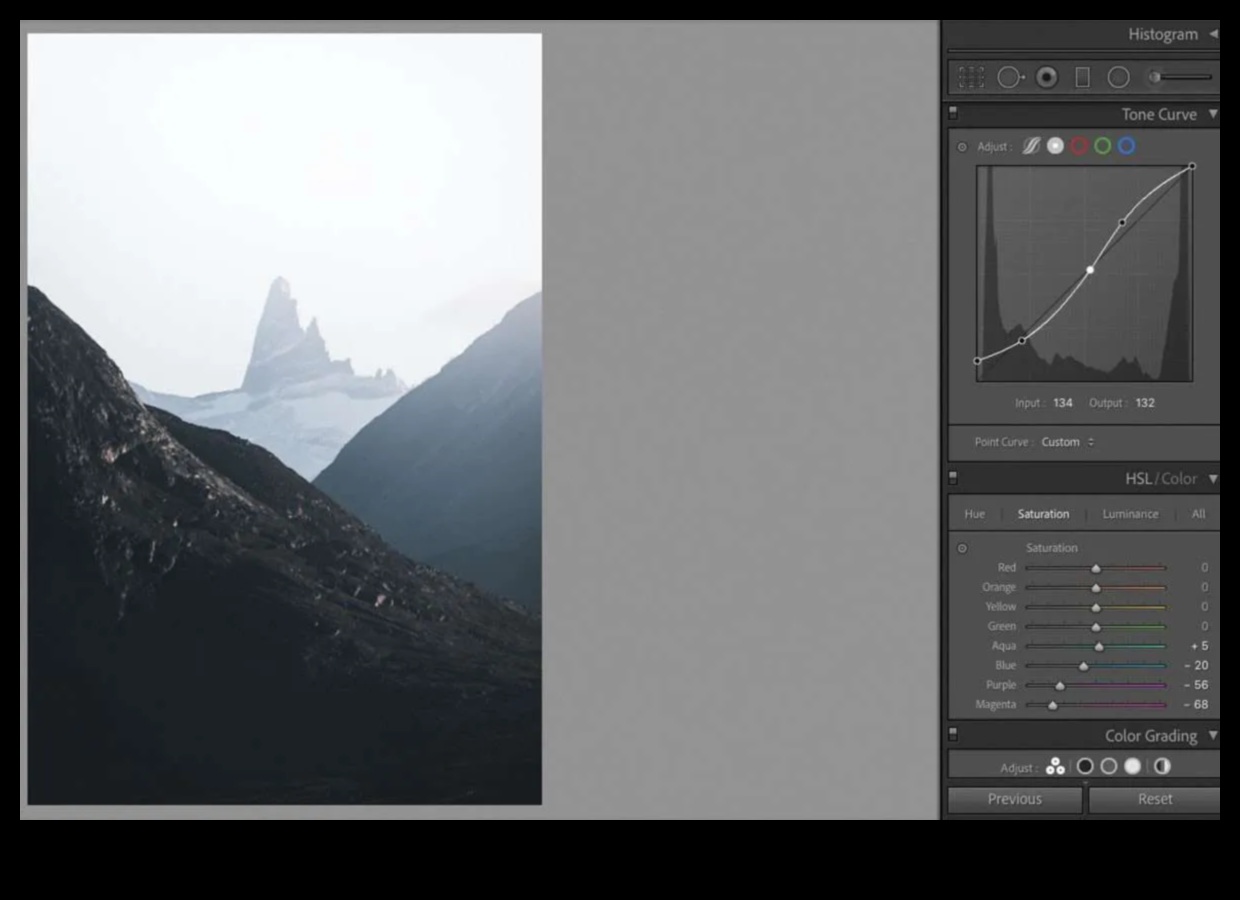The height and width of the screenshot is (900, 1240).
Task: Select the Radial Filter tool
Action: pyautogui.click(x=1119, y=77)
